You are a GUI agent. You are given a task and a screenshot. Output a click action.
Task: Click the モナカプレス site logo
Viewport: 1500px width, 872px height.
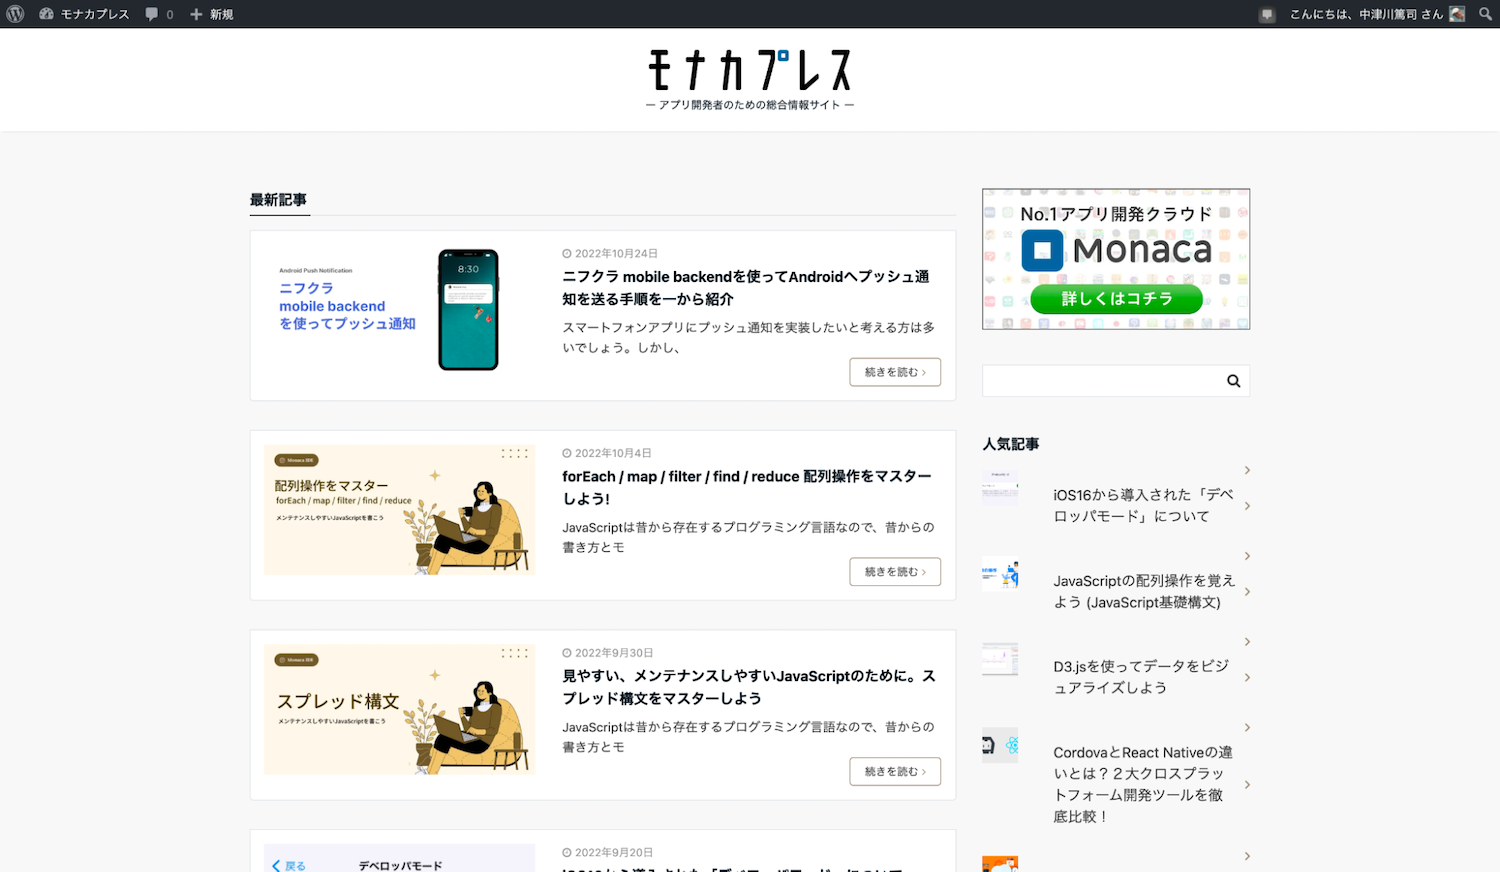coord(750,70)
